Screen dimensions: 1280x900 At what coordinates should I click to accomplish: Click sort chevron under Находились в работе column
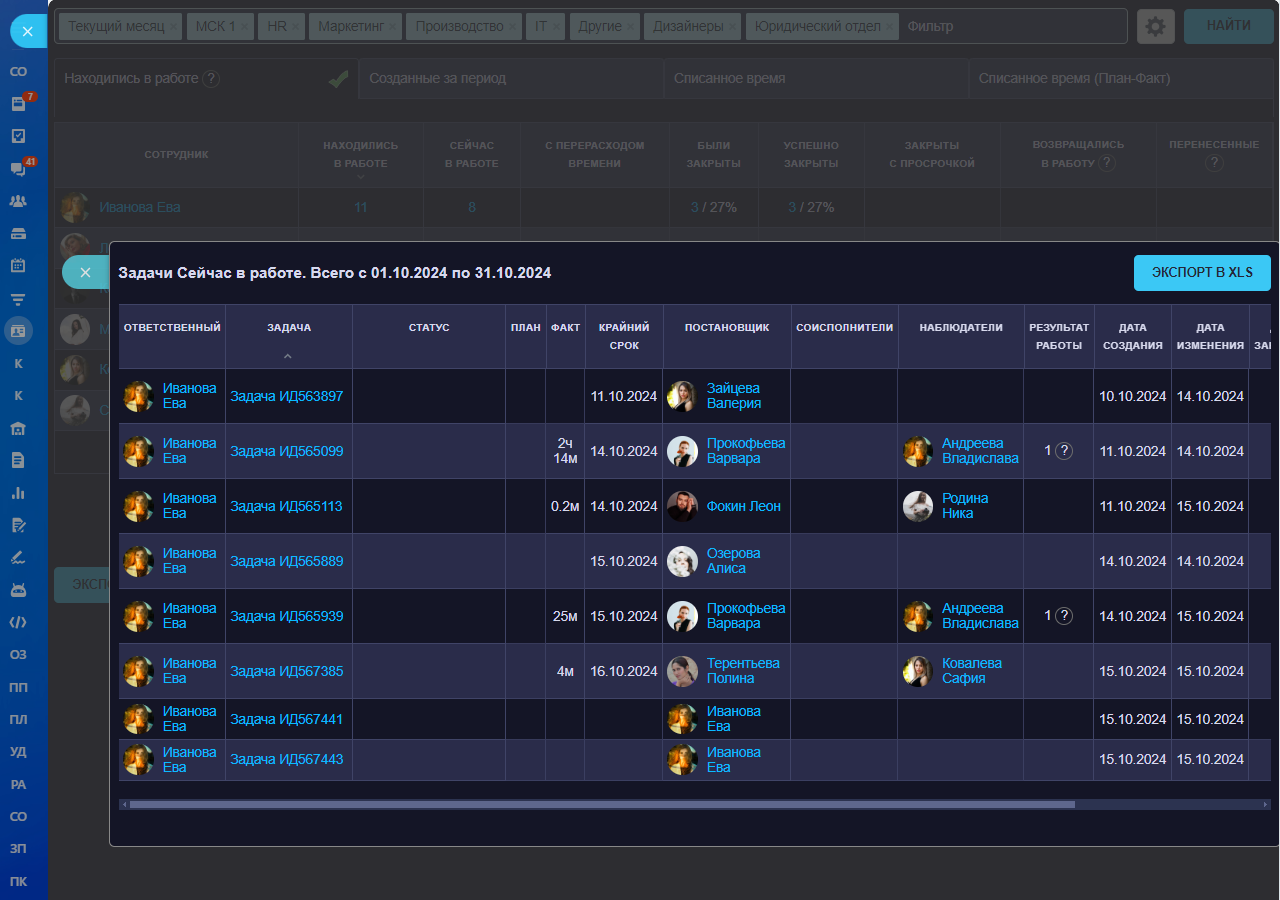point(360,177)
